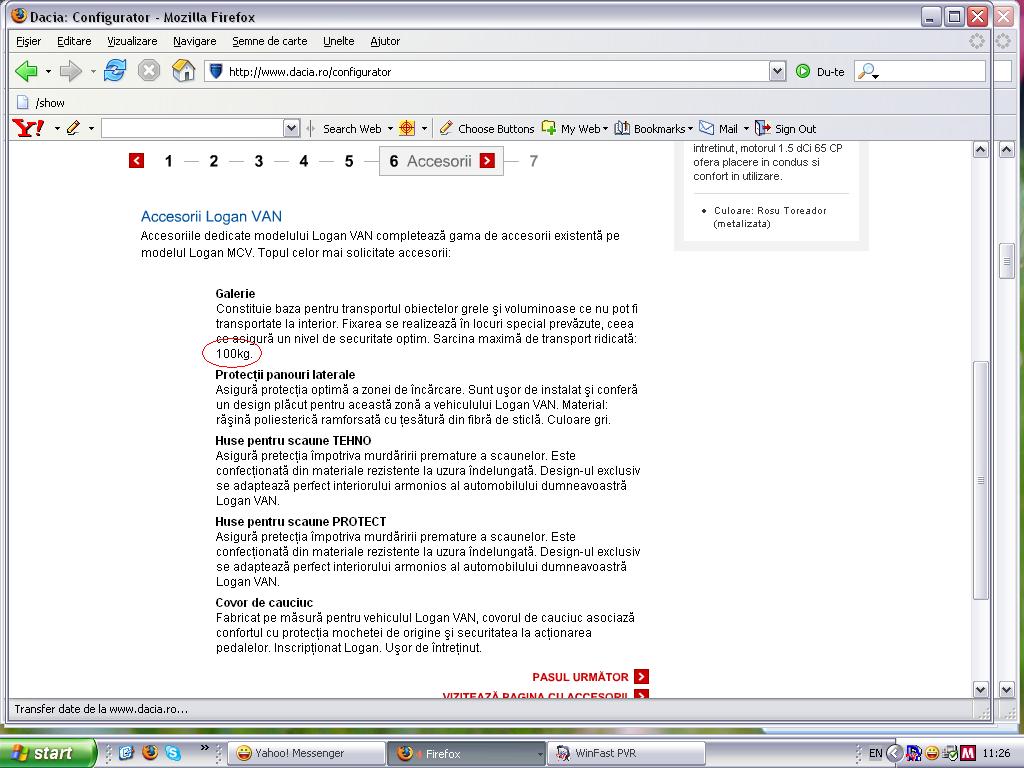The width and height of the screenshot is (1024, 768).
Task: Open the My Web dropdown arrow
Action: [x=605, y=129]
